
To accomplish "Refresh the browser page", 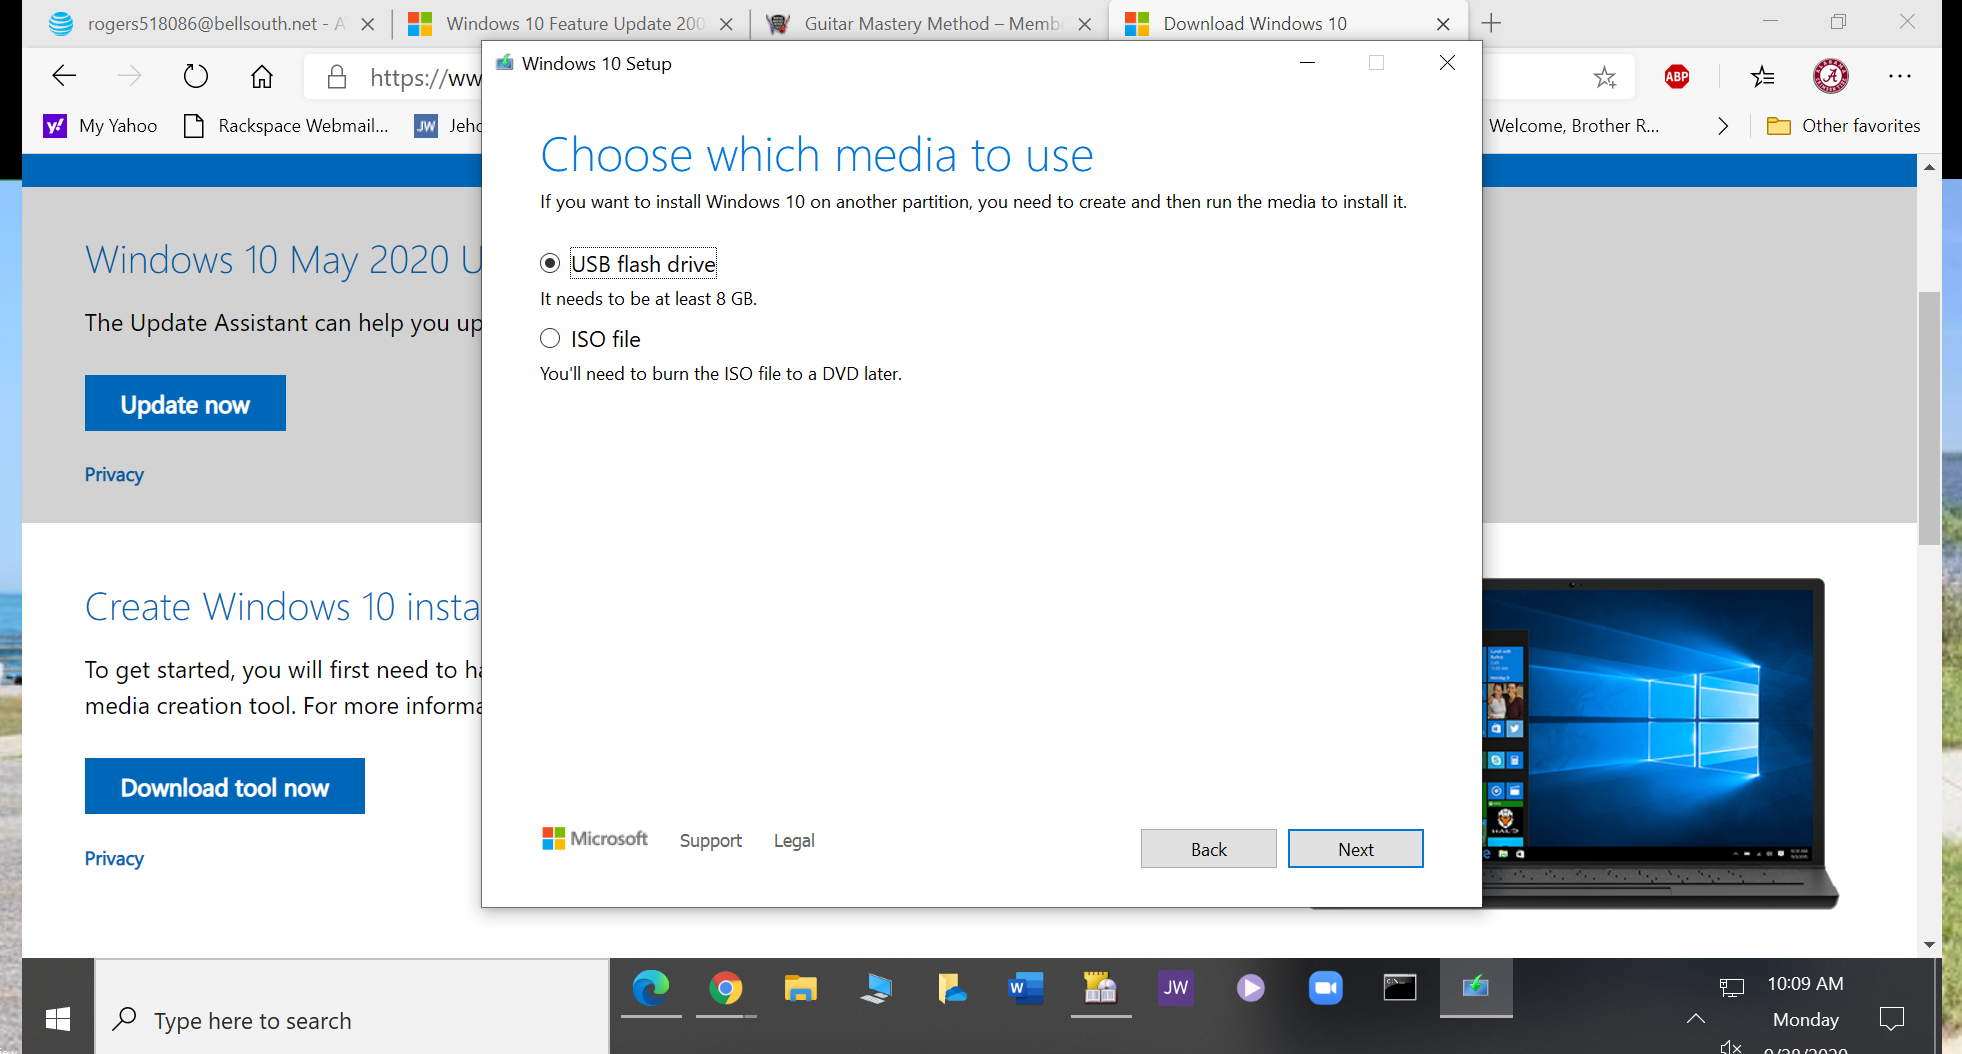I will [x=196, y=76].
